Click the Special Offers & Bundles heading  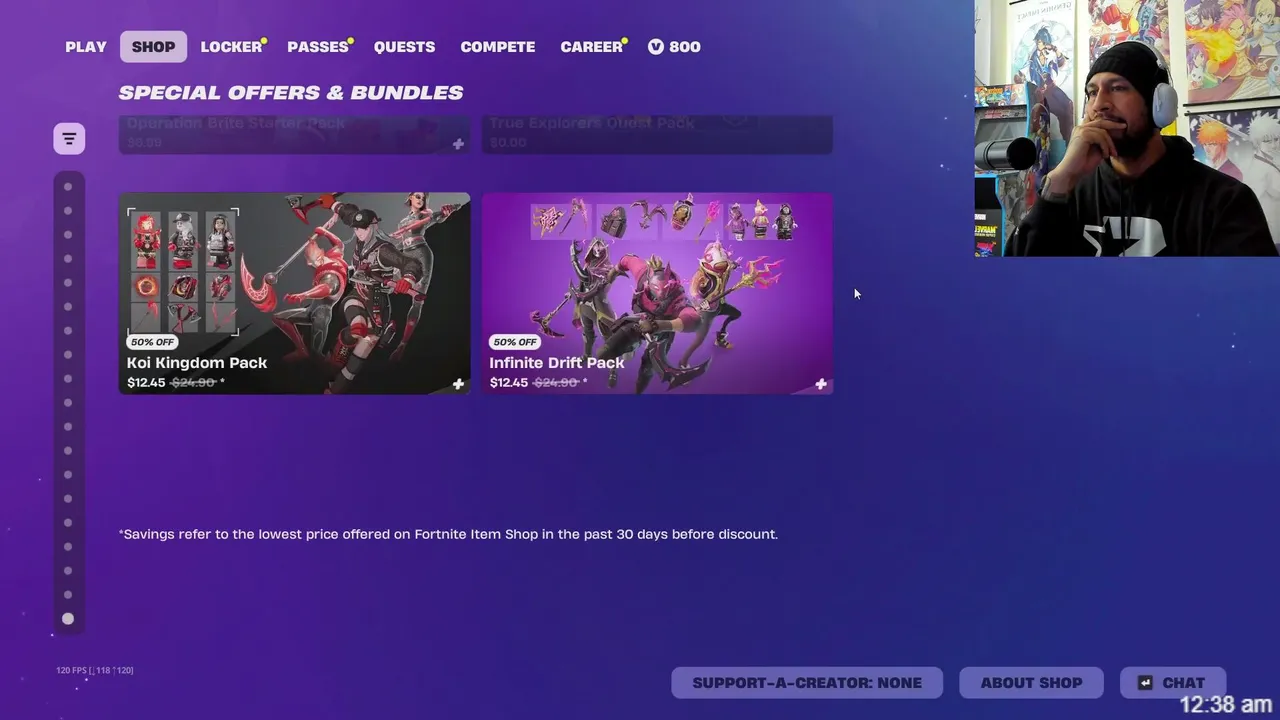click(x=291, y=93)
